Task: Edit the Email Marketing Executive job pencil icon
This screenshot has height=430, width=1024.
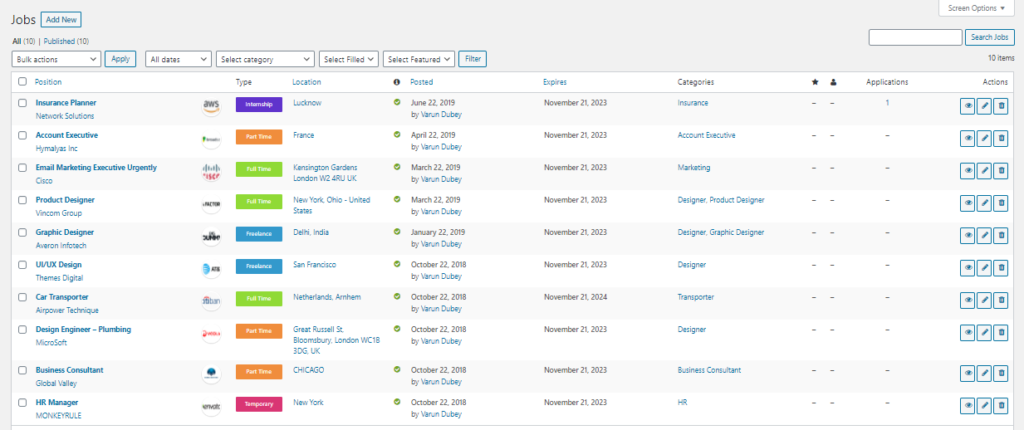Action: [984, 171]
